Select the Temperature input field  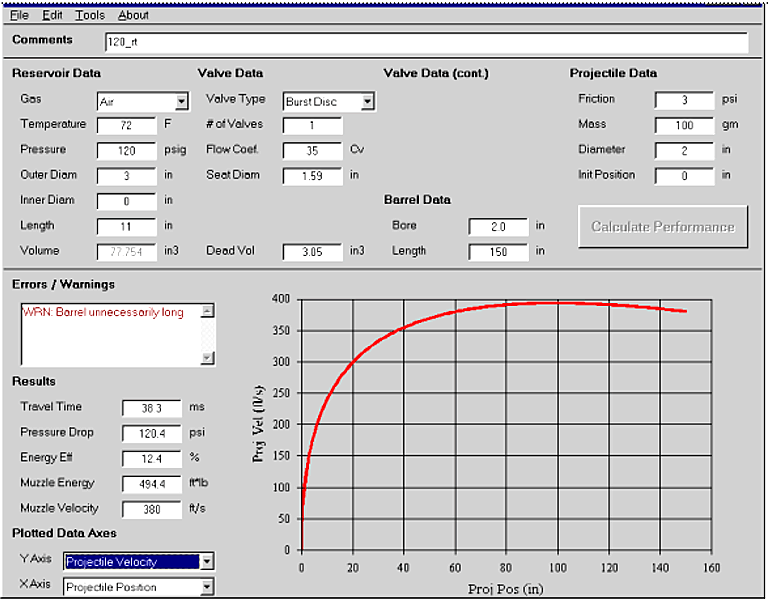pos(126,125)
